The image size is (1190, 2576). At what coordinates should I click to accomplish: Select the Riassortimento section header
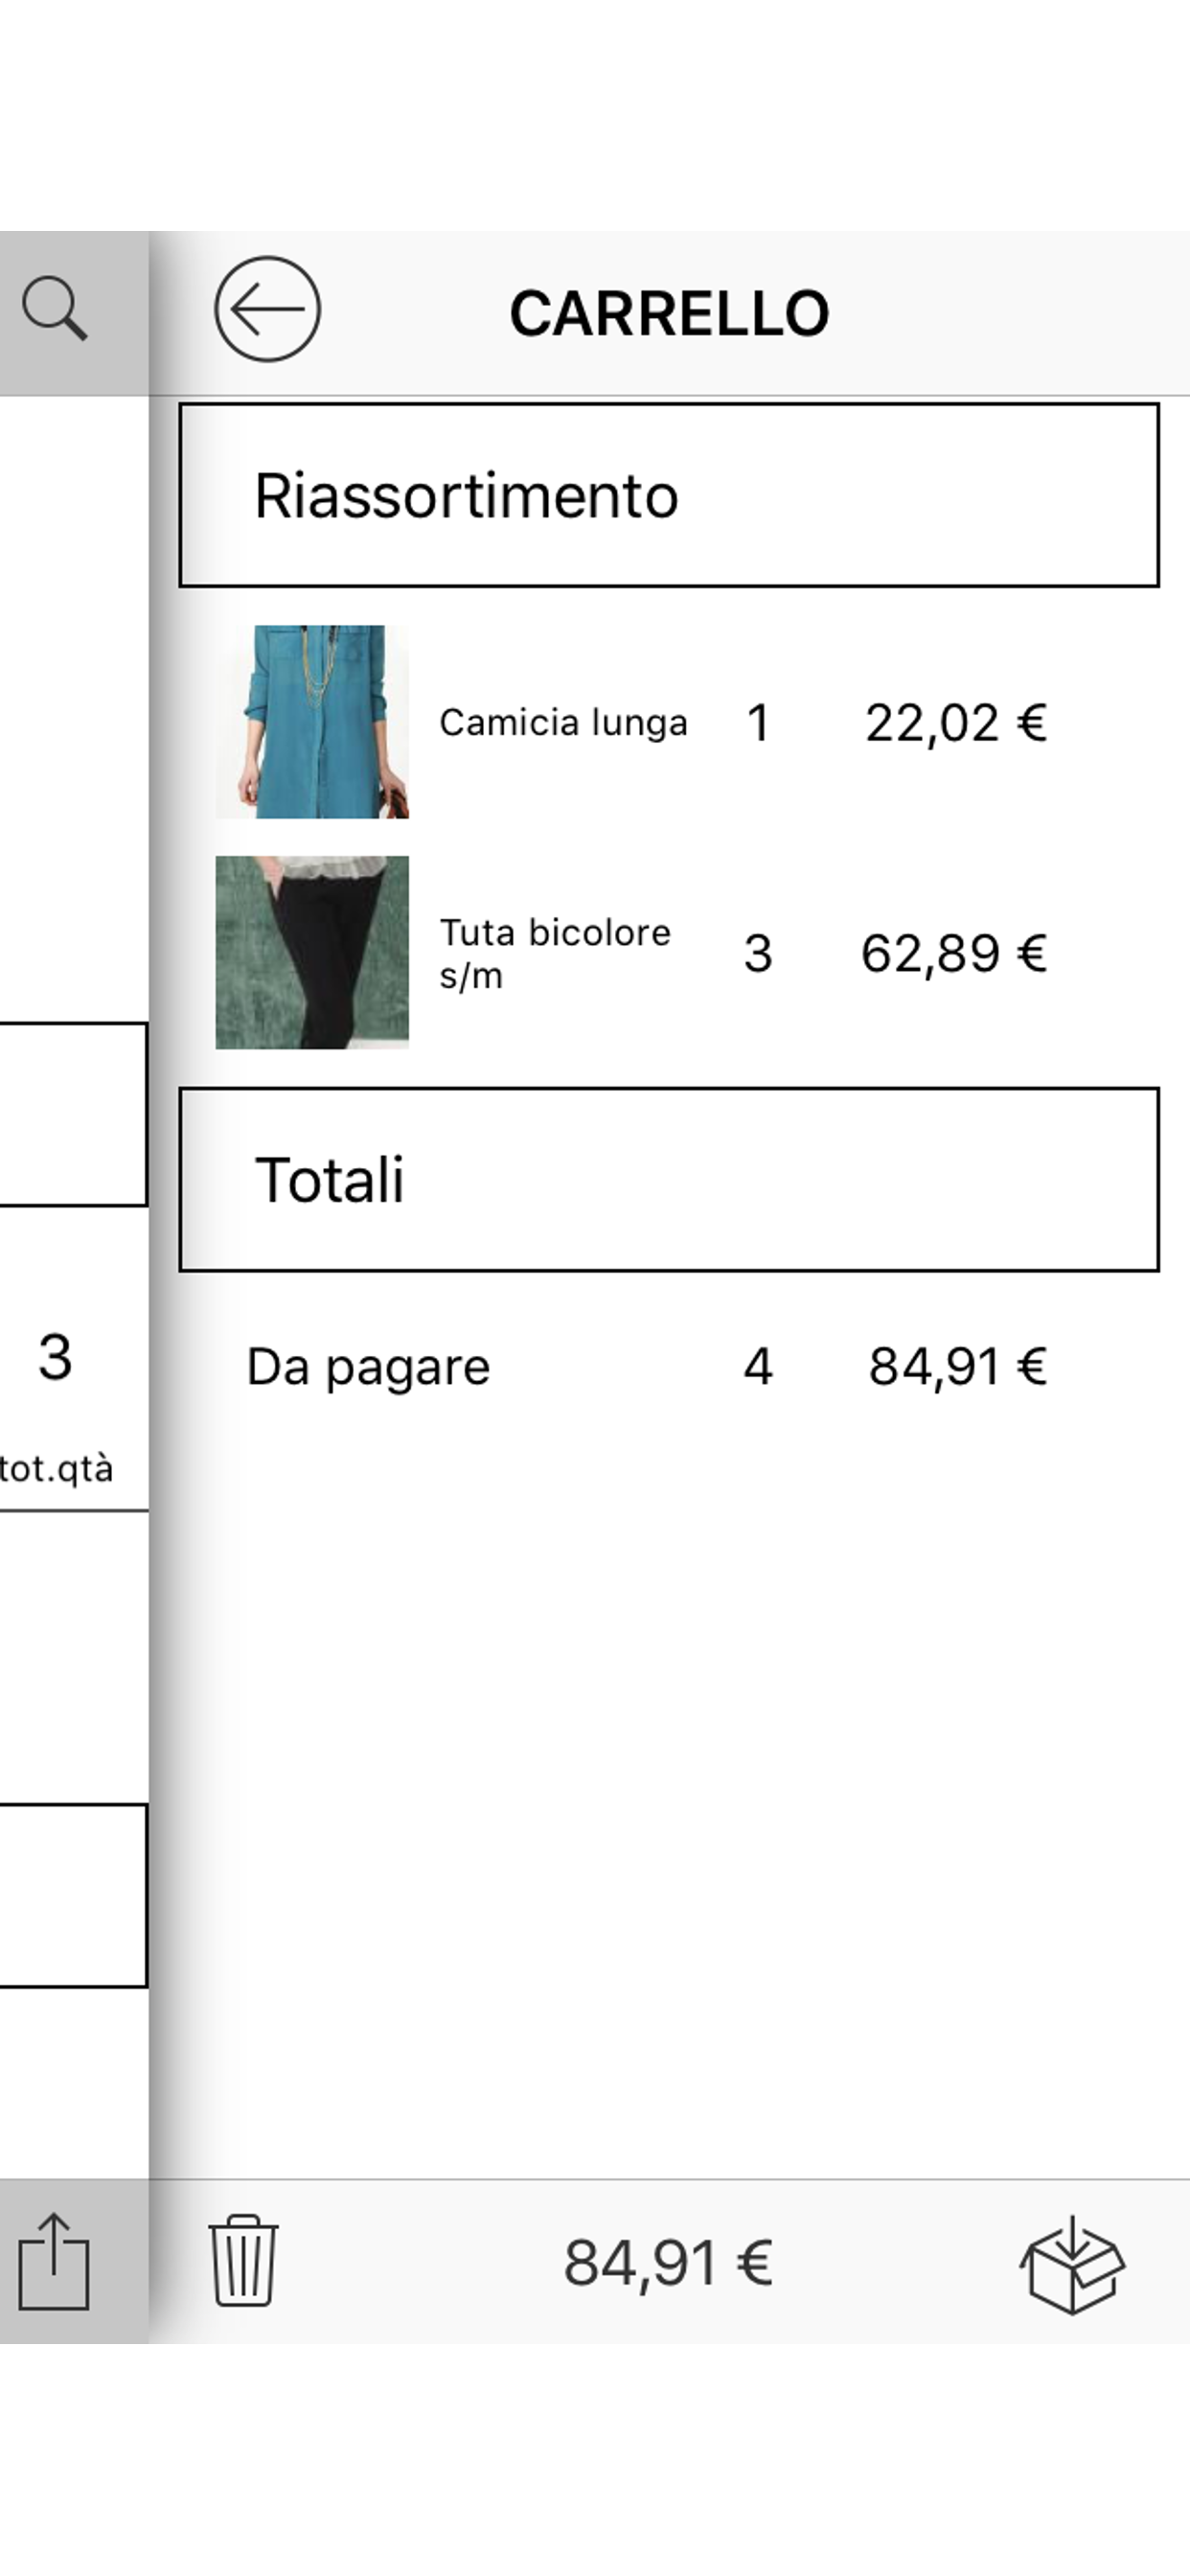point(668,495)
